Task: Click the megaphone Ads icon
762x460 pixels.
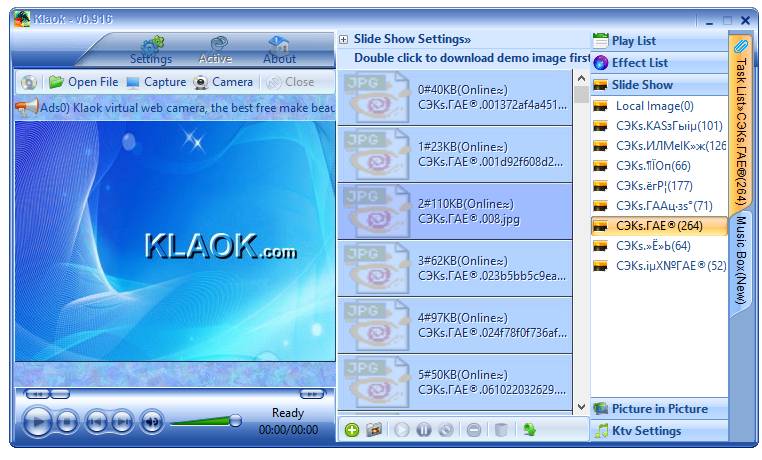Action: click(x=26, y=107)
